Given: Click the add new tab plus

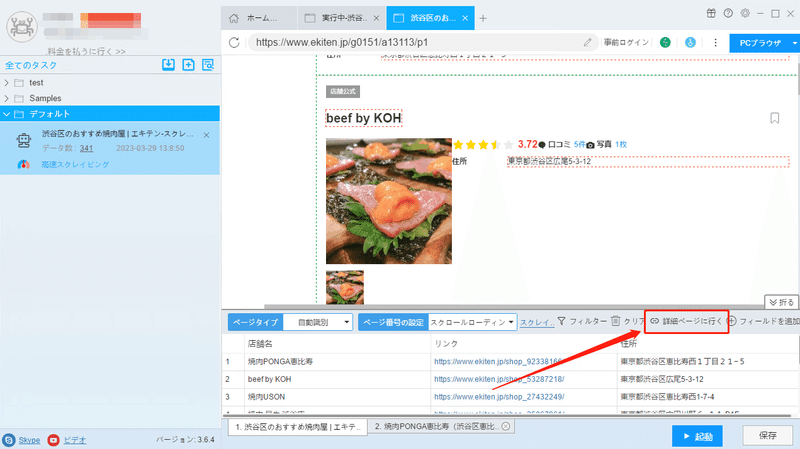Looking at the screenshot, I should [x=483, y=18].
